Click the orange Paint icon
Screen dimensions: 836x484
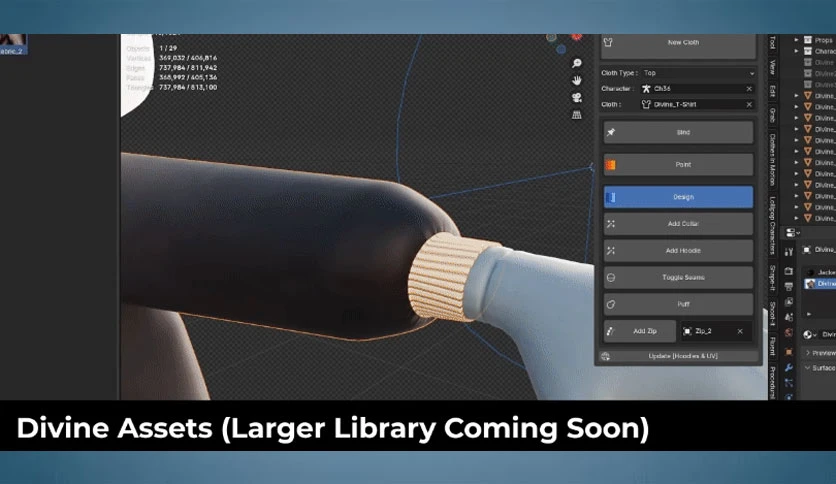[610, 165]
